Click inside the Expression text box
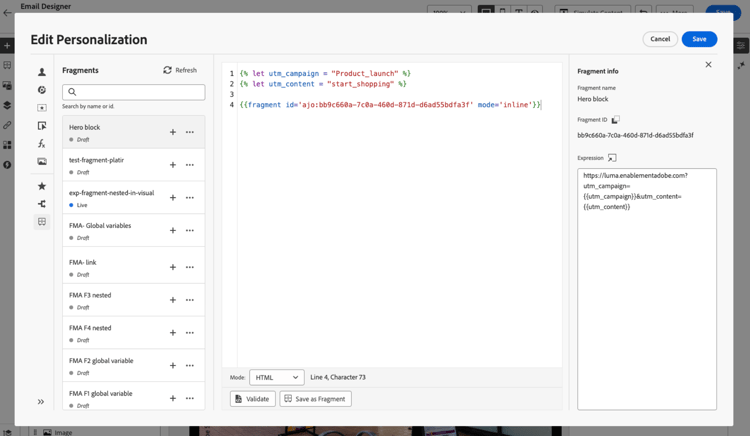 click(647, 289)
